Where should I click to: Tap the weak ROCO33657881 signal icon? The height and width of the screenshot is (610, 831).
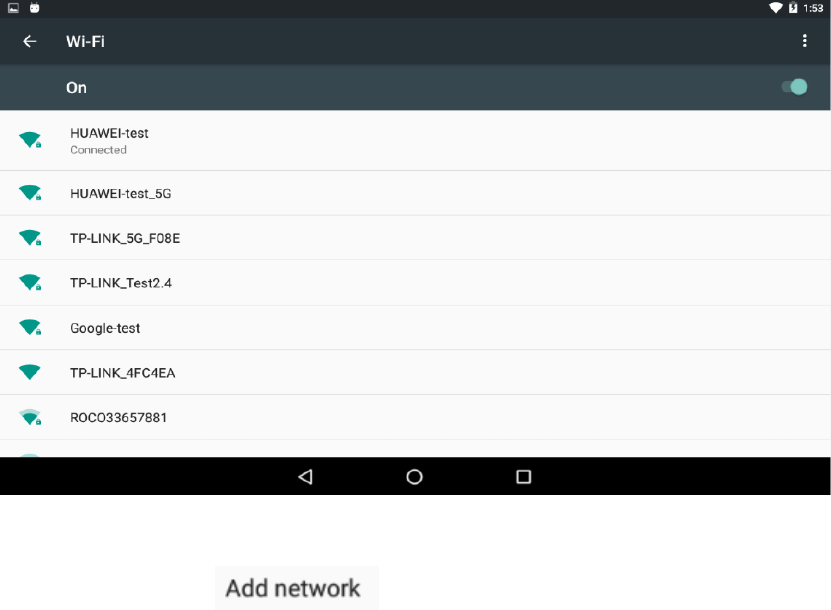click(x=30, y=417)
